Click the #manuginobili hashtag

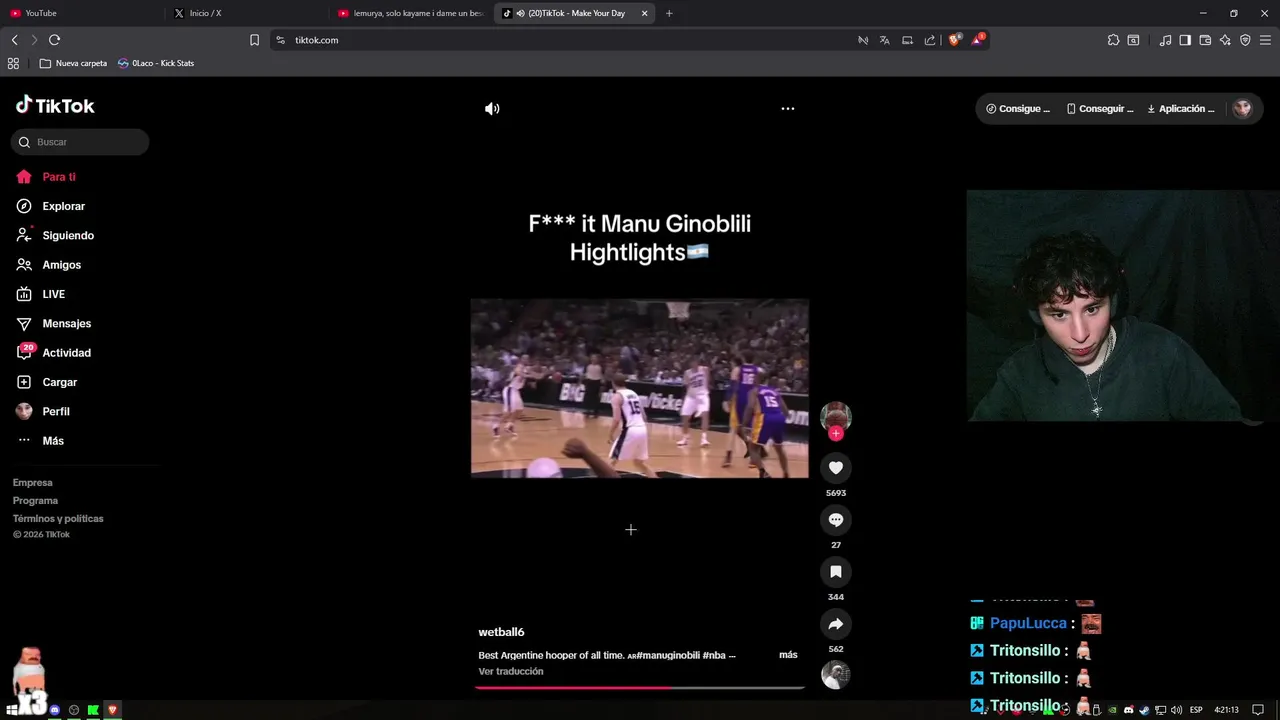pos(668,655)
